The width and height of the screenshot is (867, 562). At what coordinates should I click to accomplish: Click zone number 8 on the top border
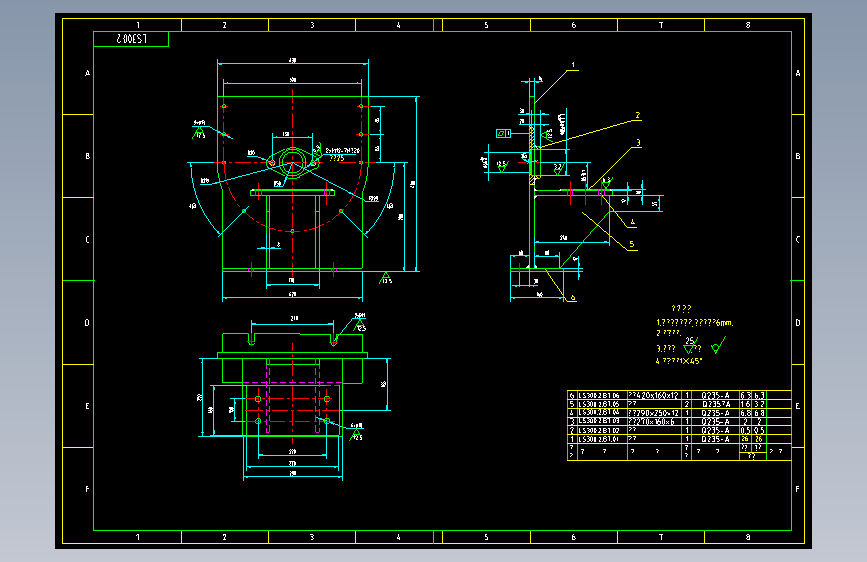pyautogui.click(x=748, y=25)
